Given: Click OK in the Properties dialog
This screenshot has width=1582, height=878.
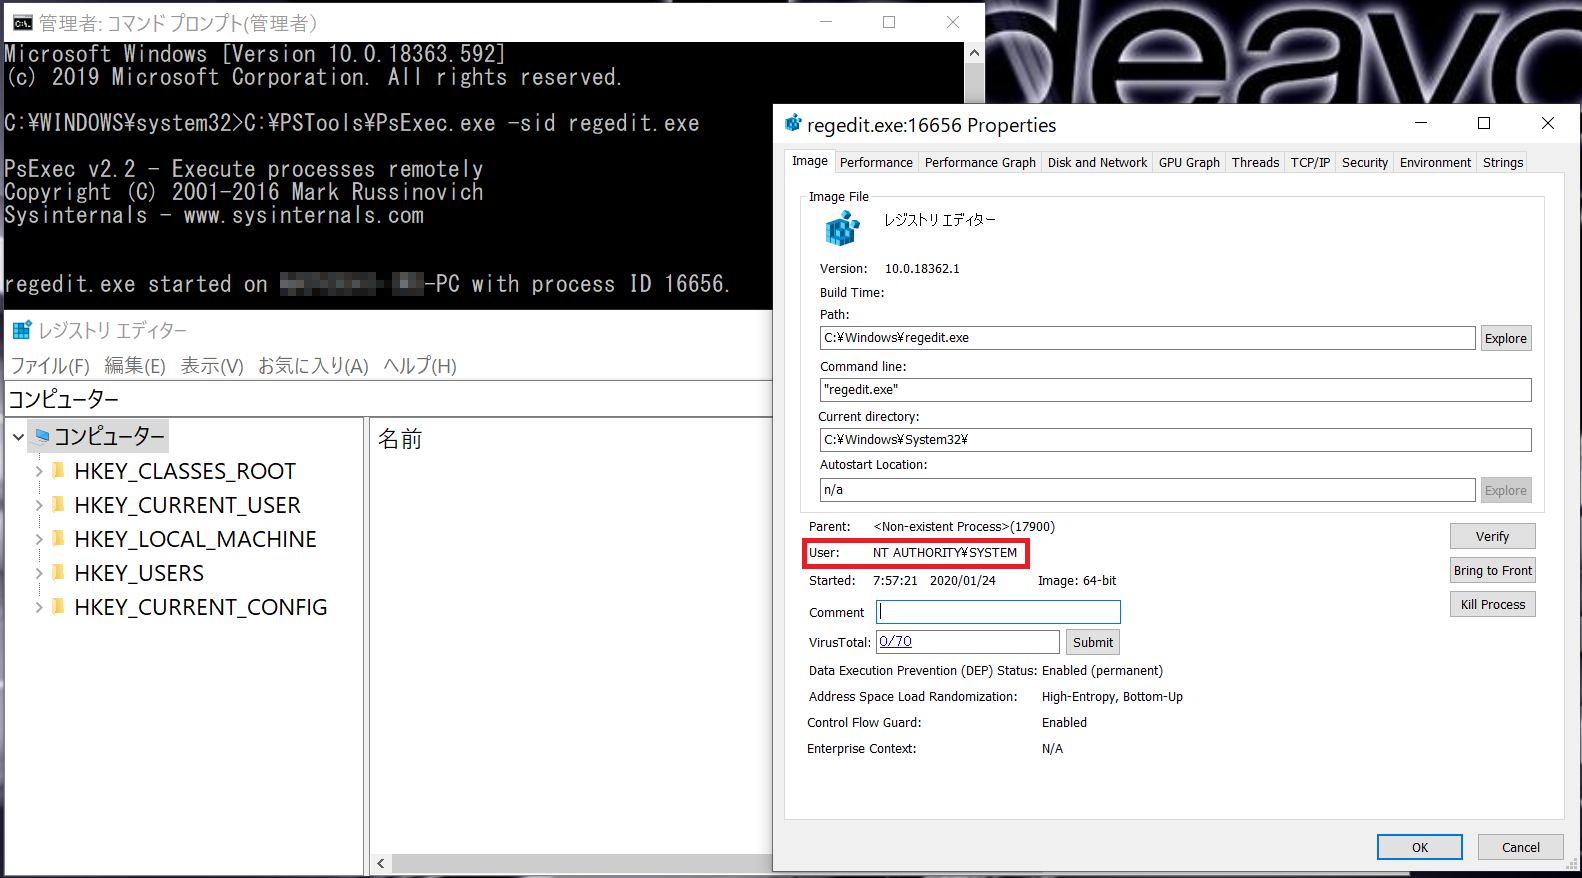Looking at the screenshot, I should click(1420, 847).
